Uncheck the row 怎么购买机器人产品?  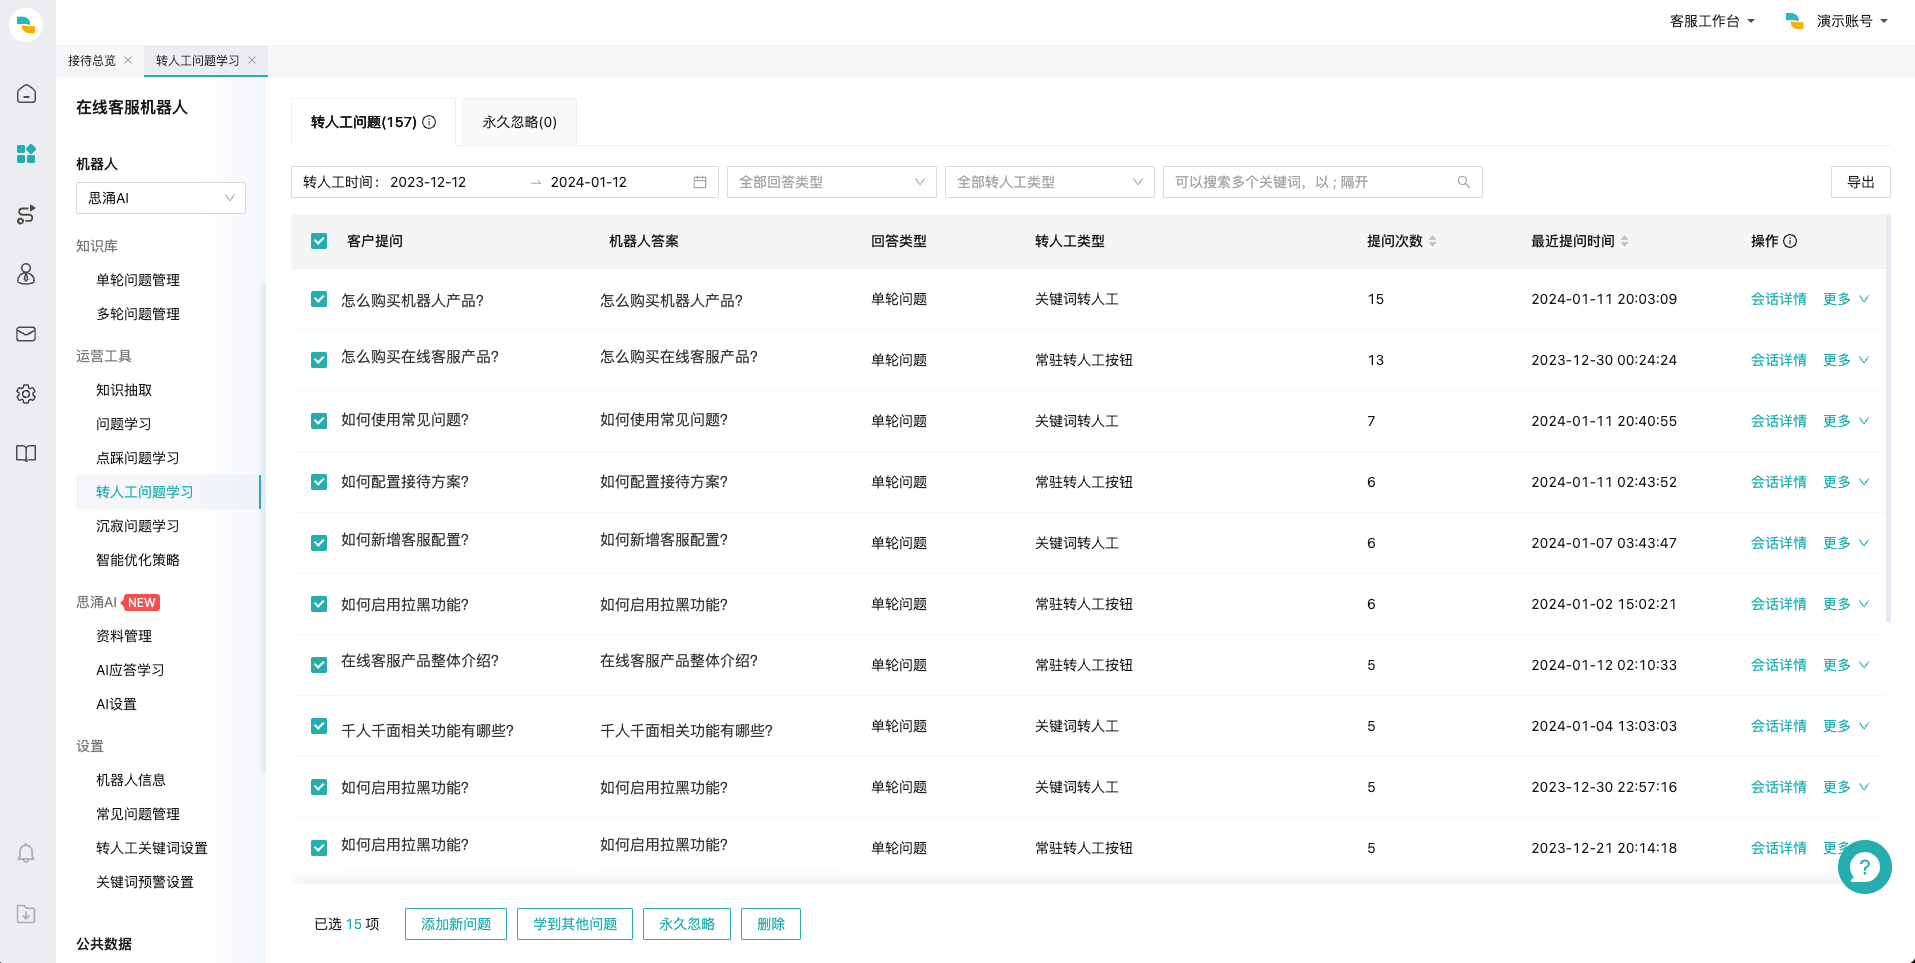(x=319, y=299)
